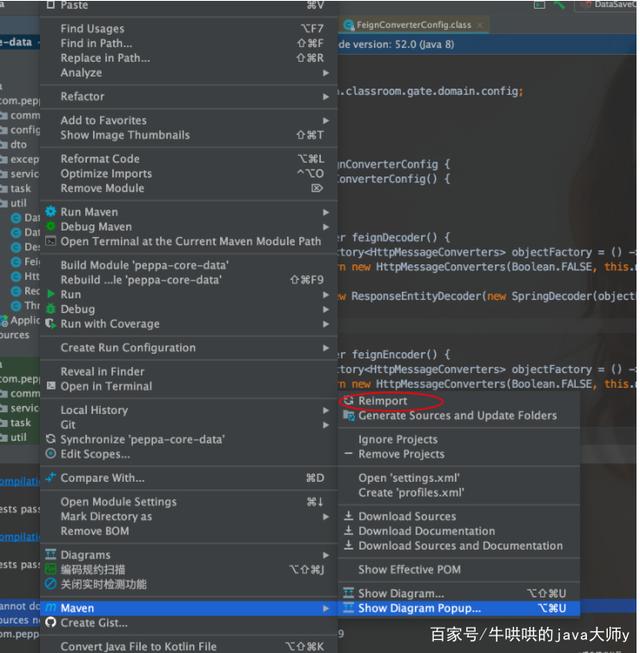Select Ignore Projects entry
The width and height of the screenshot is (640, 653).
point(459,439)
